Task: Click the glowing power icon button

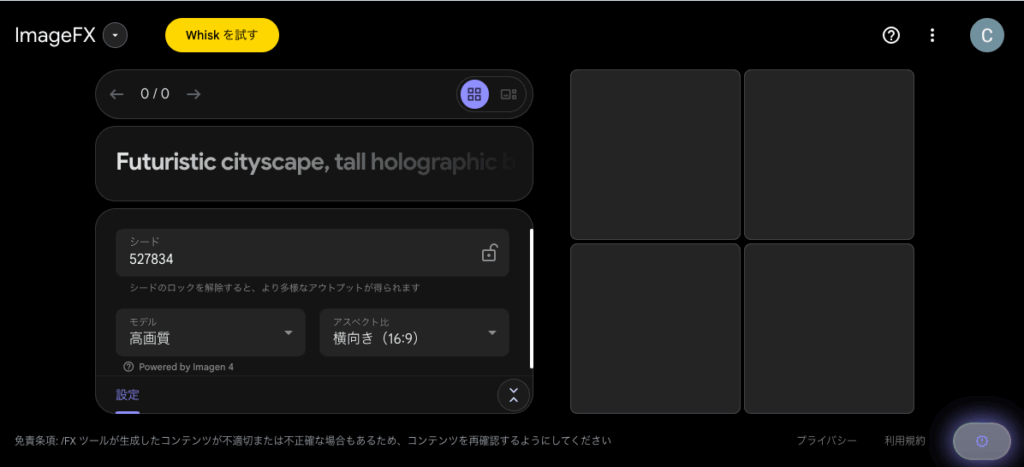Action: [x=981, y=441]
